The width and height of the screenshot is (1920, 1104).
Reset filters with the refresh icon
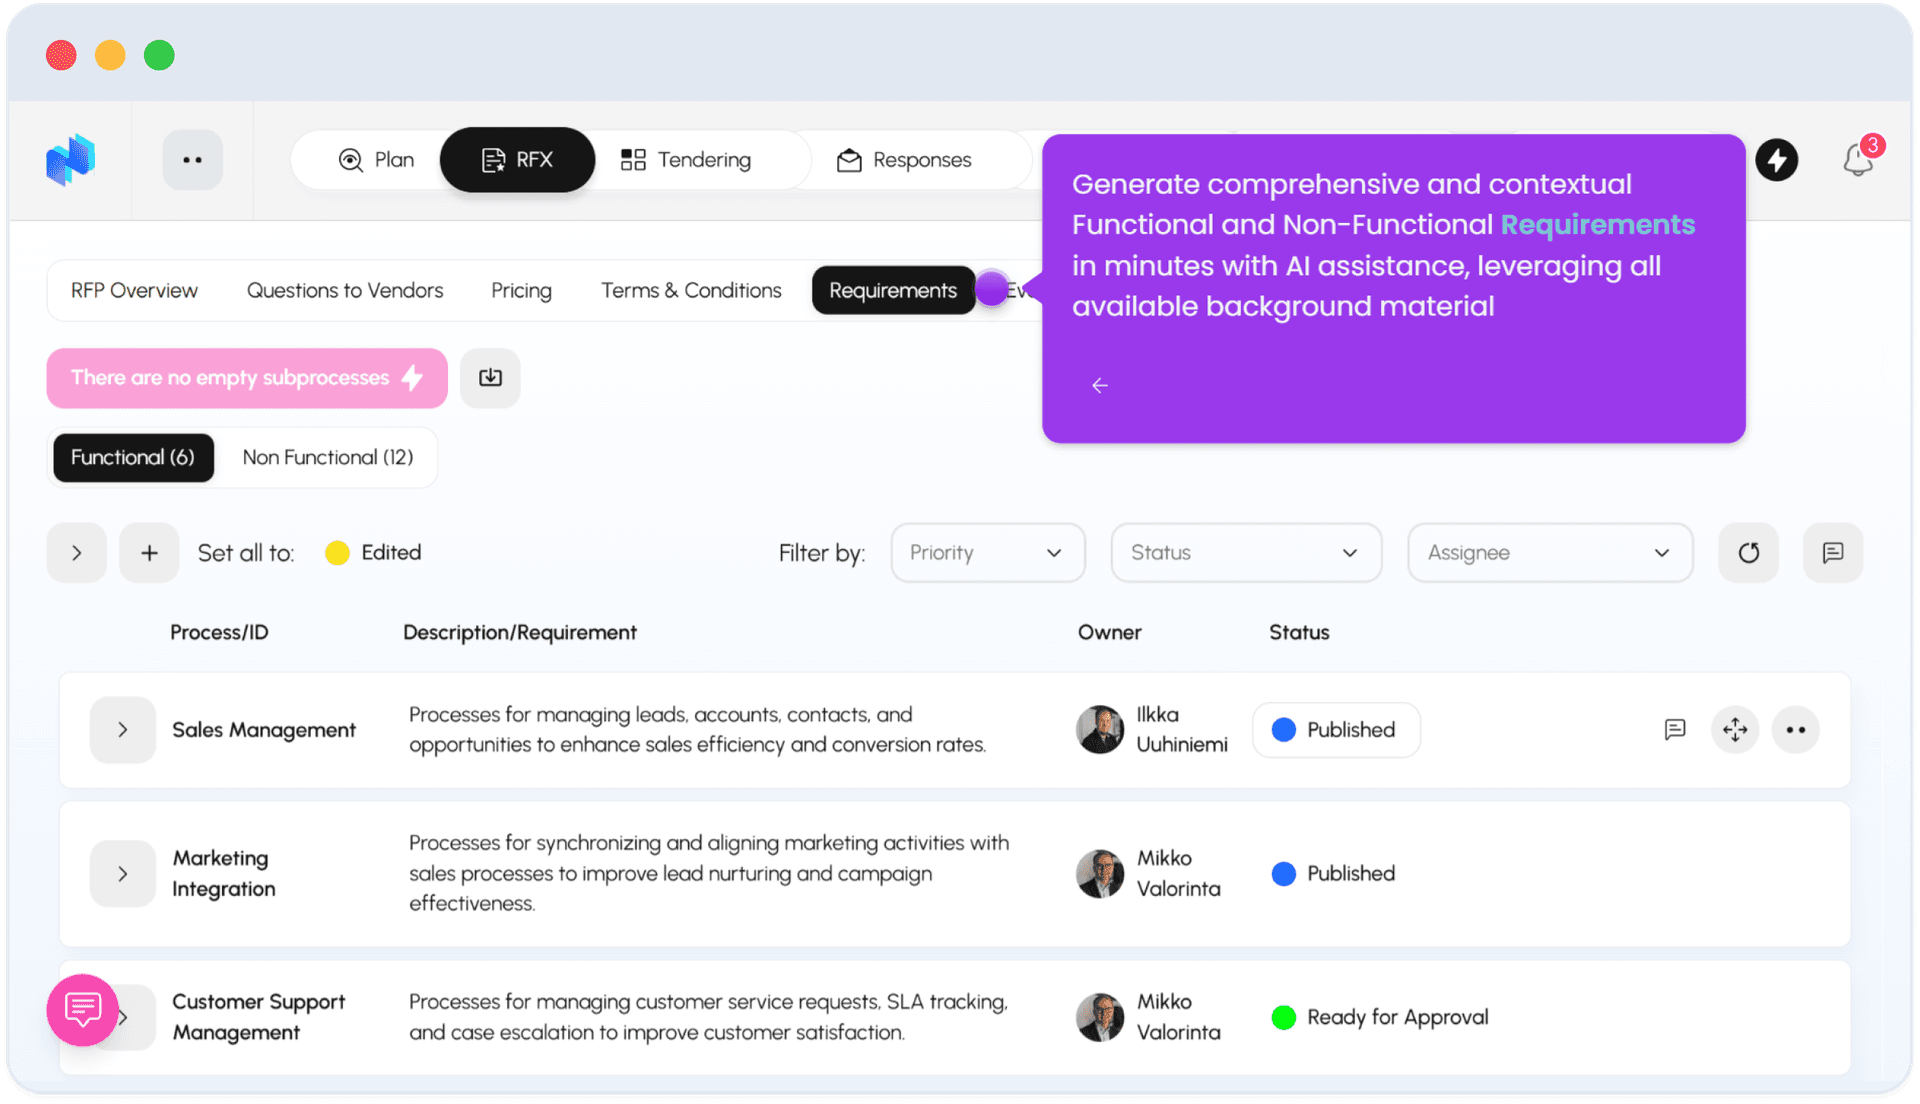pos(1748,553)
